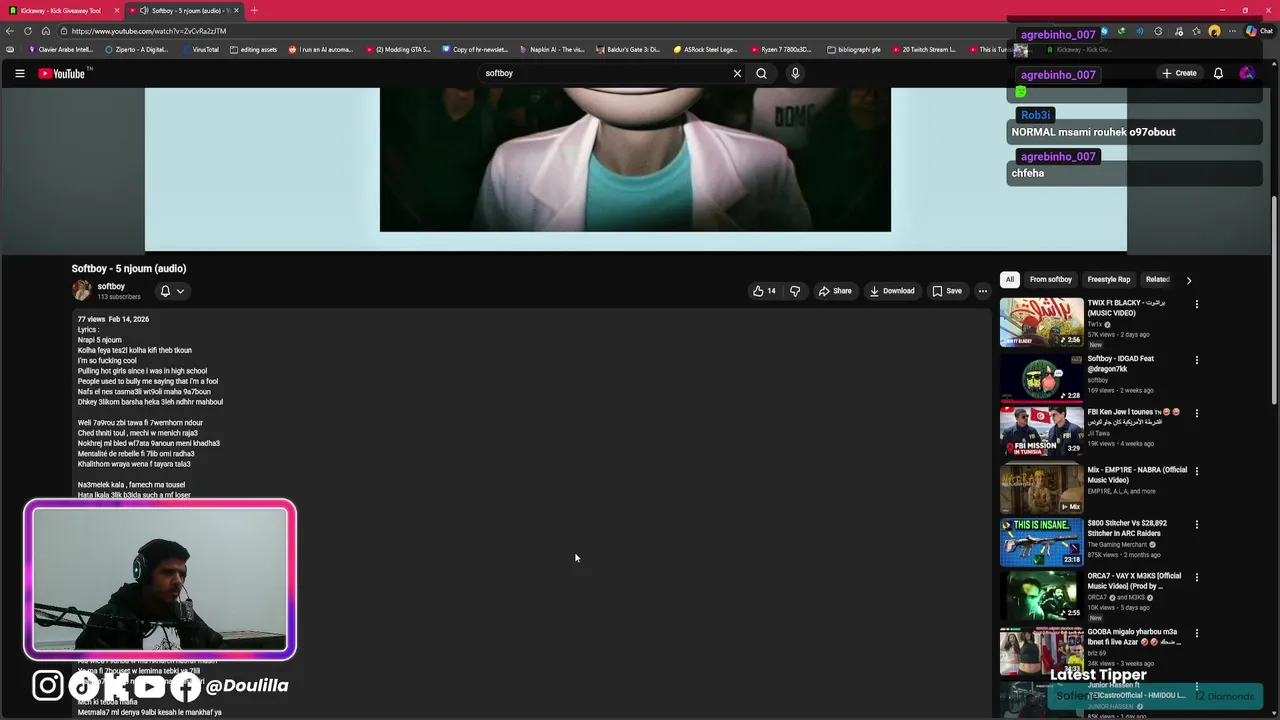Screen dimensions: 1280x720
Task: Open the Copilot Chat button
Action: point(1259,31)
